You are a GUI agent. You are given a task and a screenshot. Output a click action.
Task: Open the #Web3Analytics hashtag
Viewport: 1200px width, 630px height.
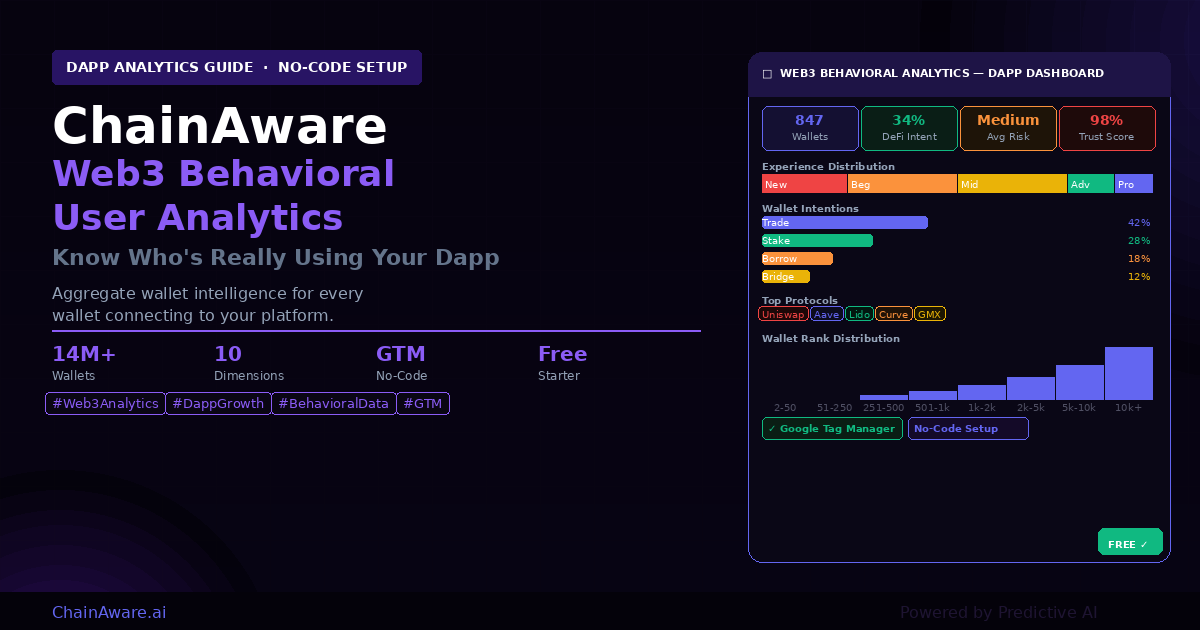click(x=105, y=404)
